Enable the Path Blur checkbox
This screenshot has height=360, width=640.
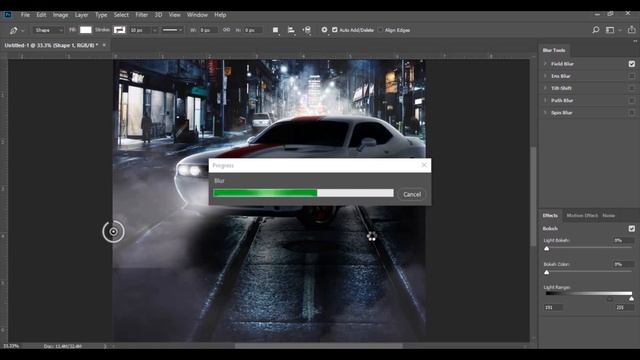point(631,100)
